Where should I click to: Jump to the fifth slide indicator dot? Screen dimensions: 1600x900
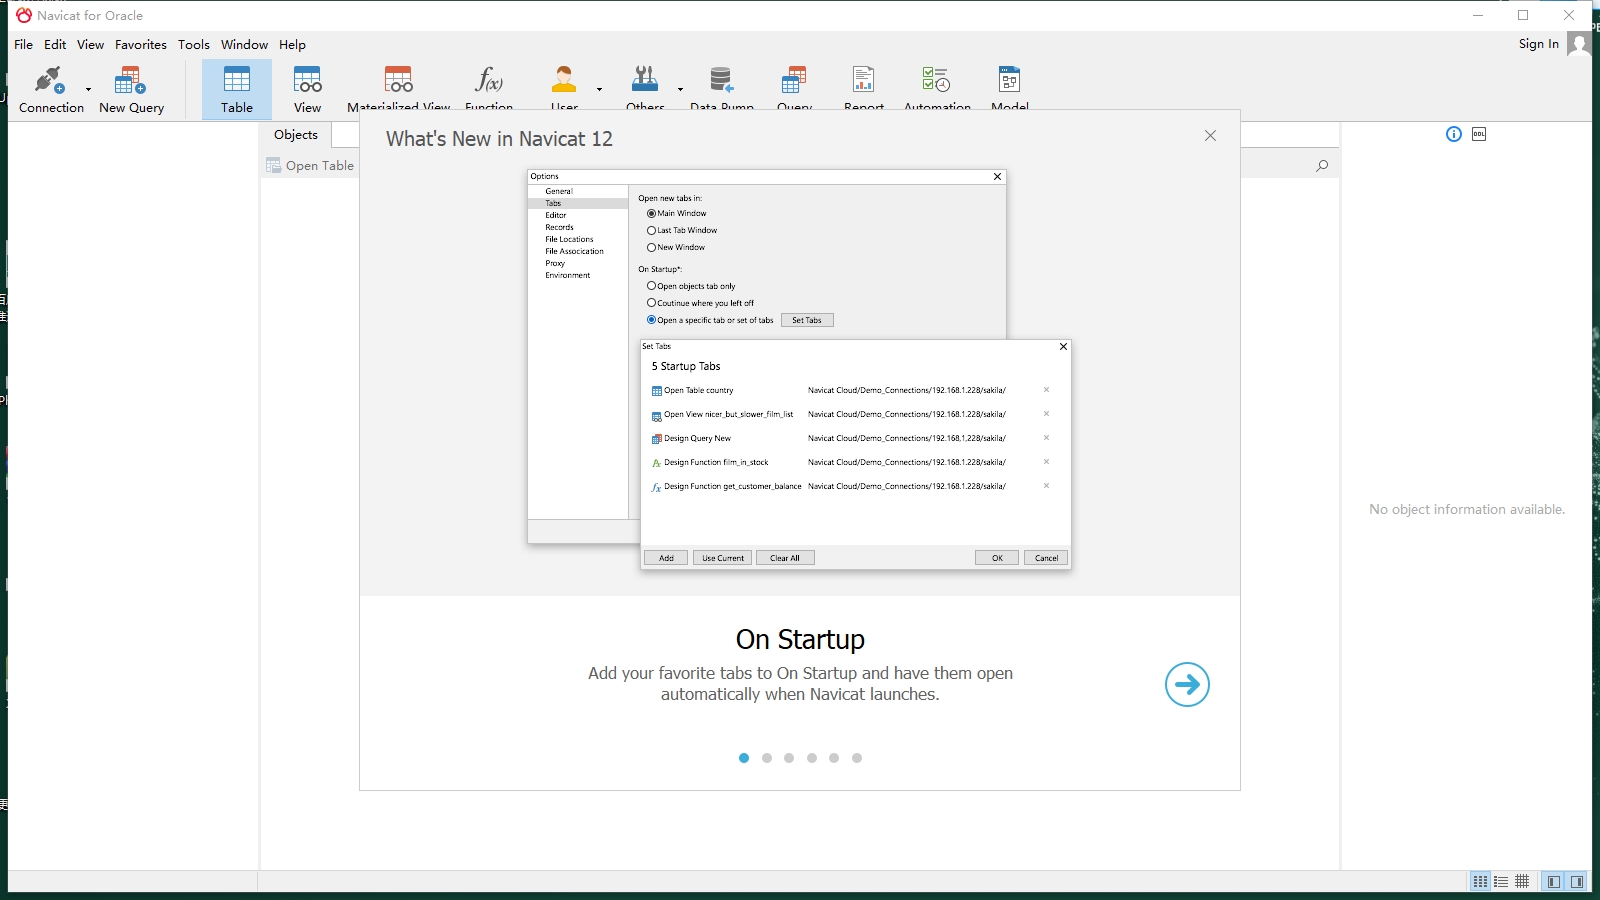pyautogui.click(x=834, y=758)
